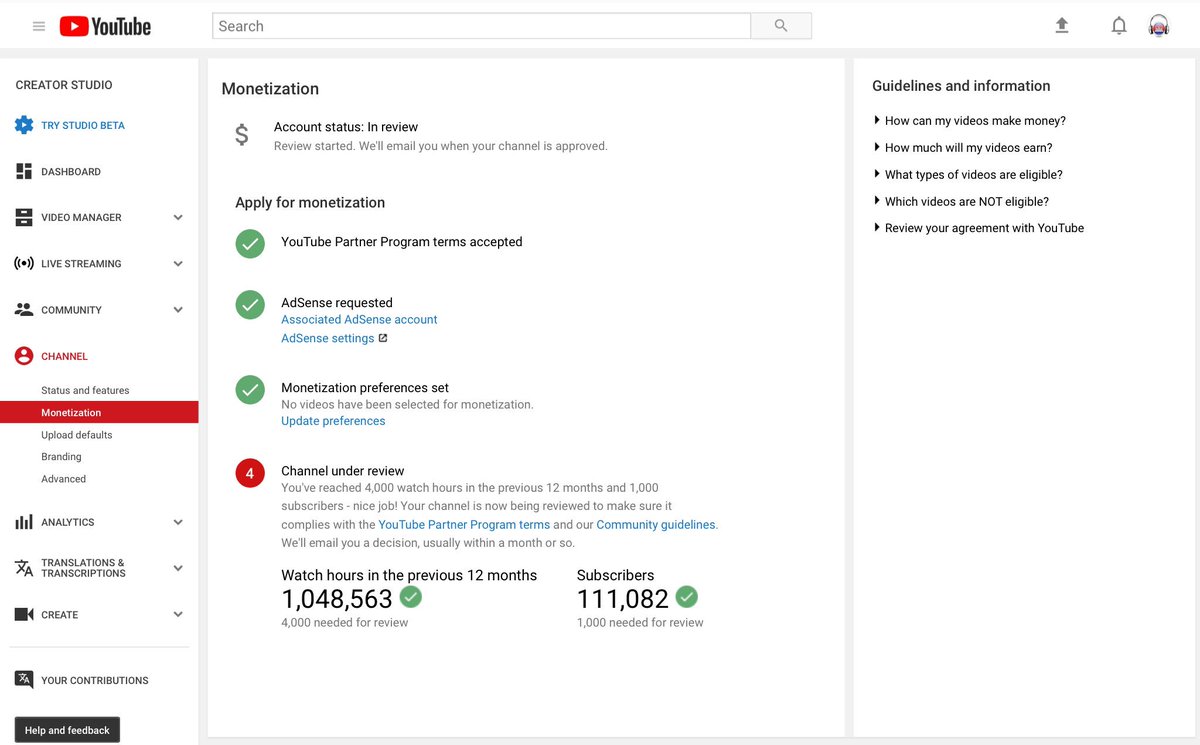This screenshot has width=1200, height=745.
Task: Open TRY STUDIO BETA link
Action: (83, 126)
